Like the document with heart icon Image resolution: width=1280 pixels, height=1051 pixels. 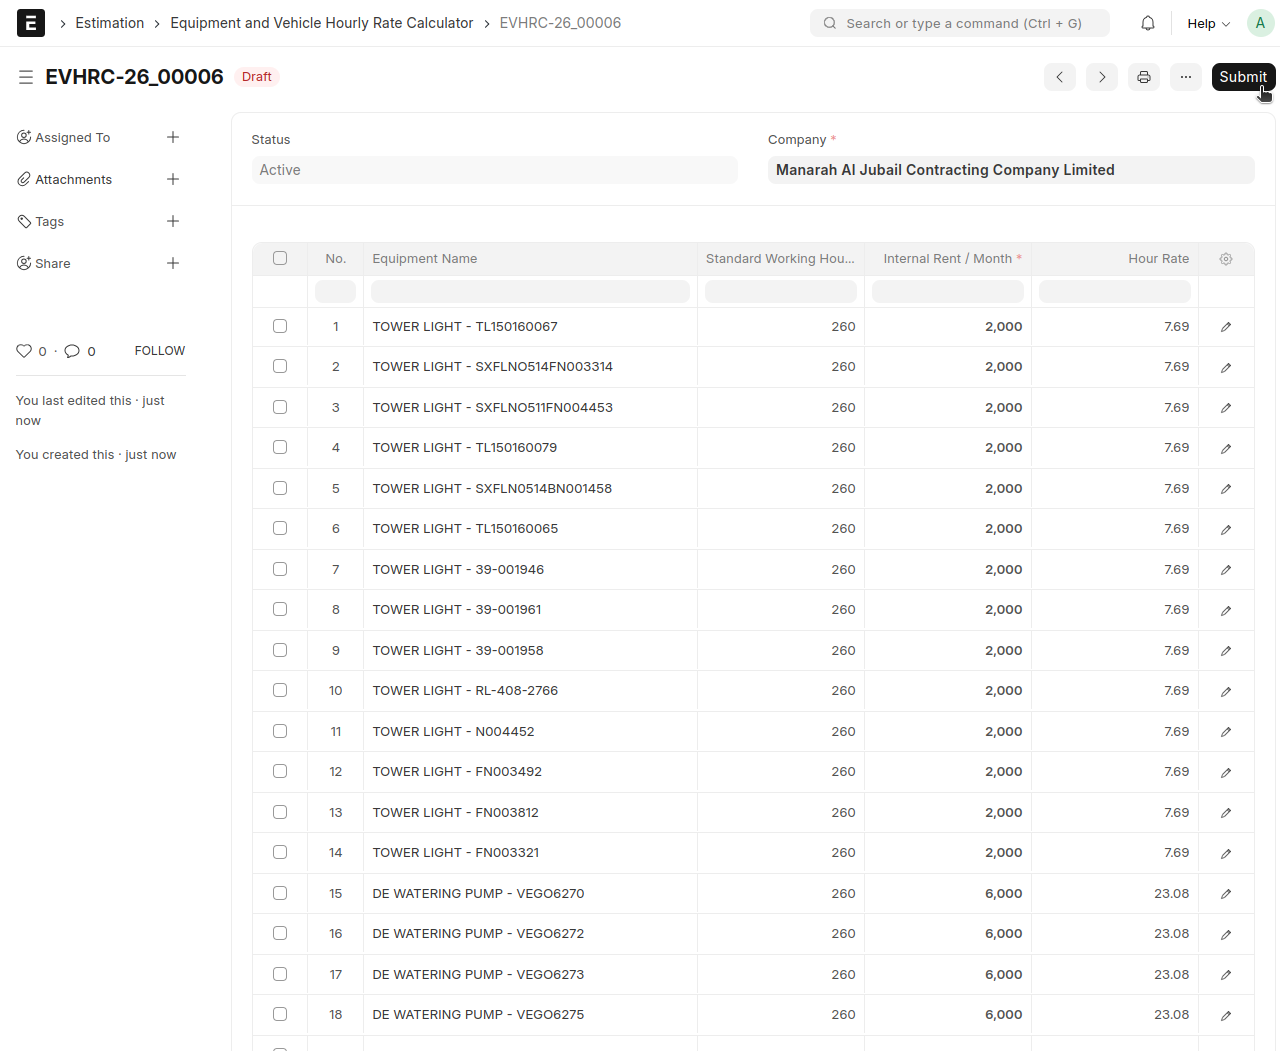tap(24, 351)
